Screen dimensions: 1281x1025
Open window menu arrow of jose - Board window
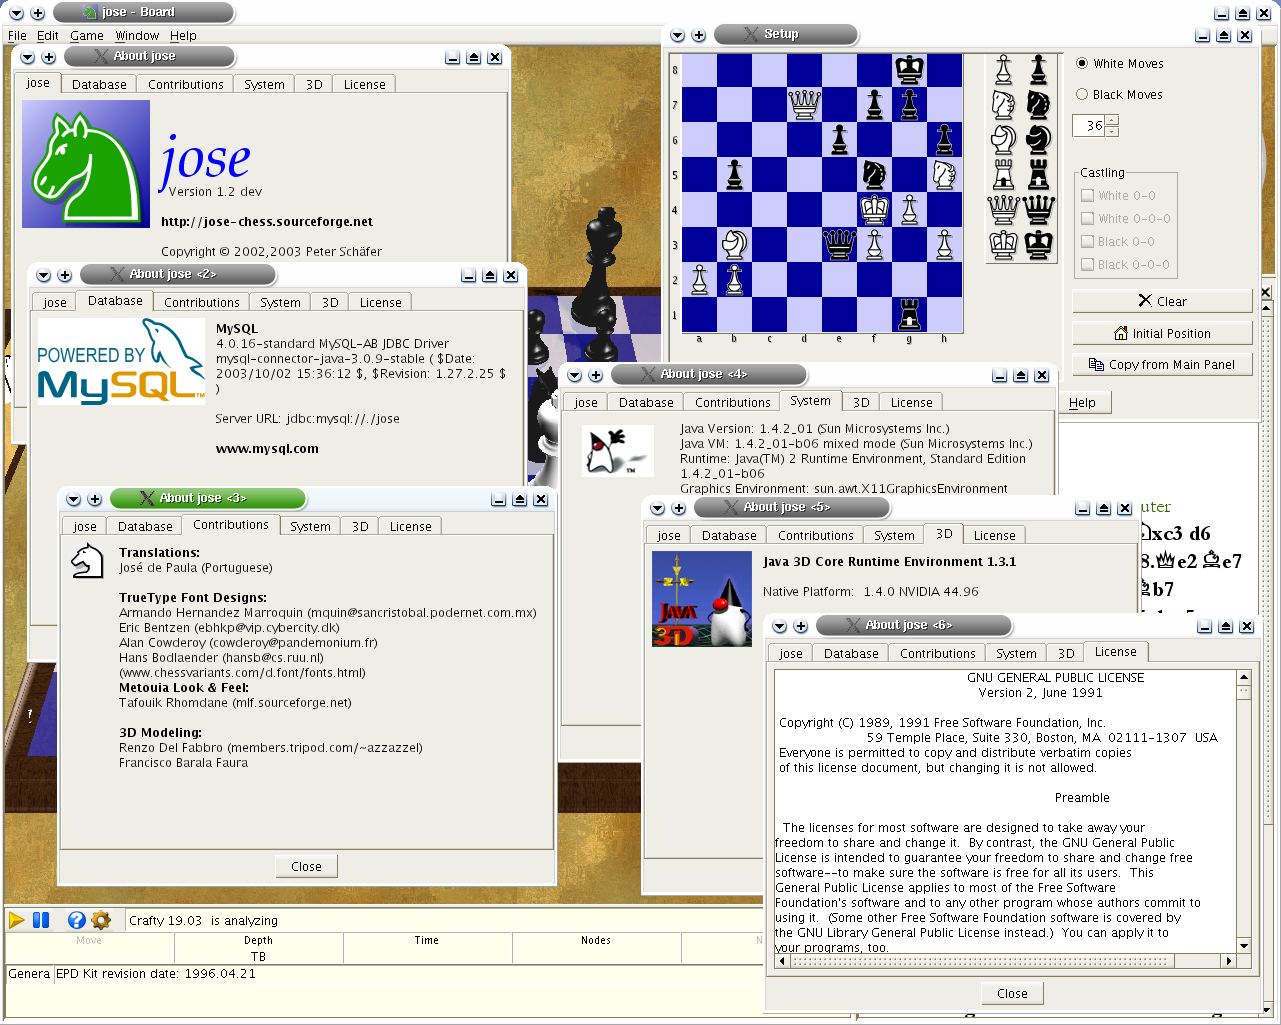16,13
